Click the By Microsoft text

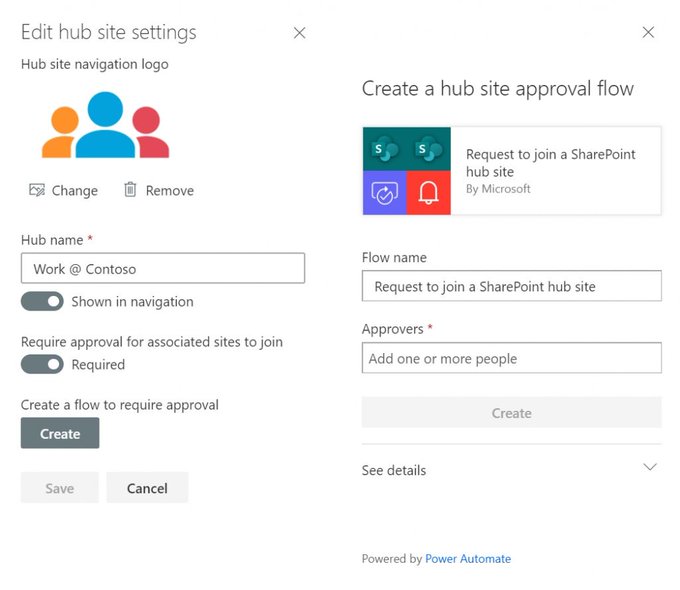point(498,189)
